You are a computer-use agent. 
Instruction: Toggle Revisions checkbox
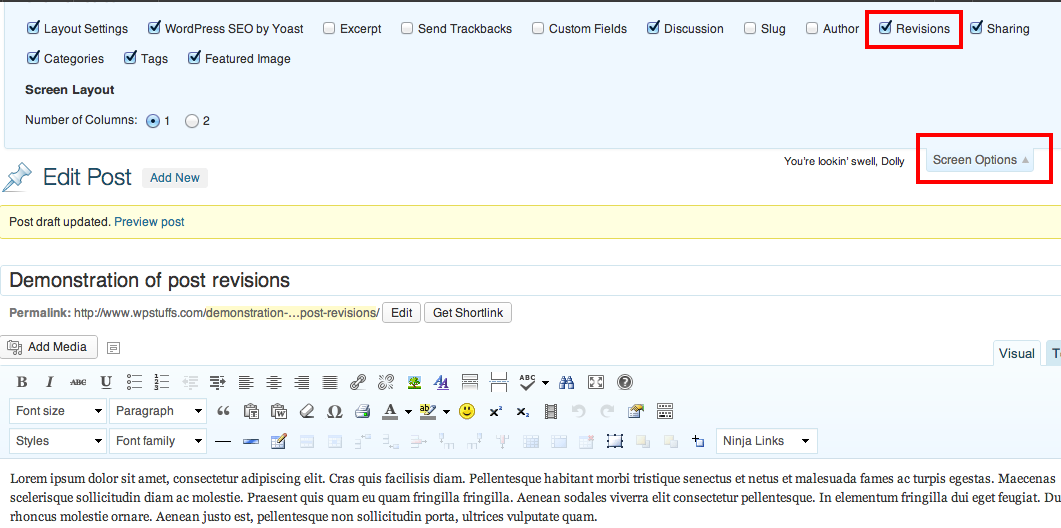click(885, 28)
